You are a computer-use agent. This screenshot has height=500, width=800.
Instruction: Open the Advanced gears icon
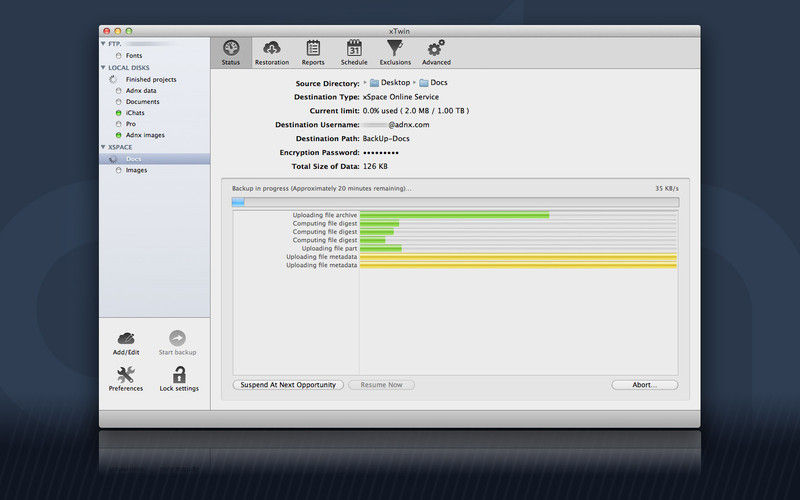(x=436, y=48)
